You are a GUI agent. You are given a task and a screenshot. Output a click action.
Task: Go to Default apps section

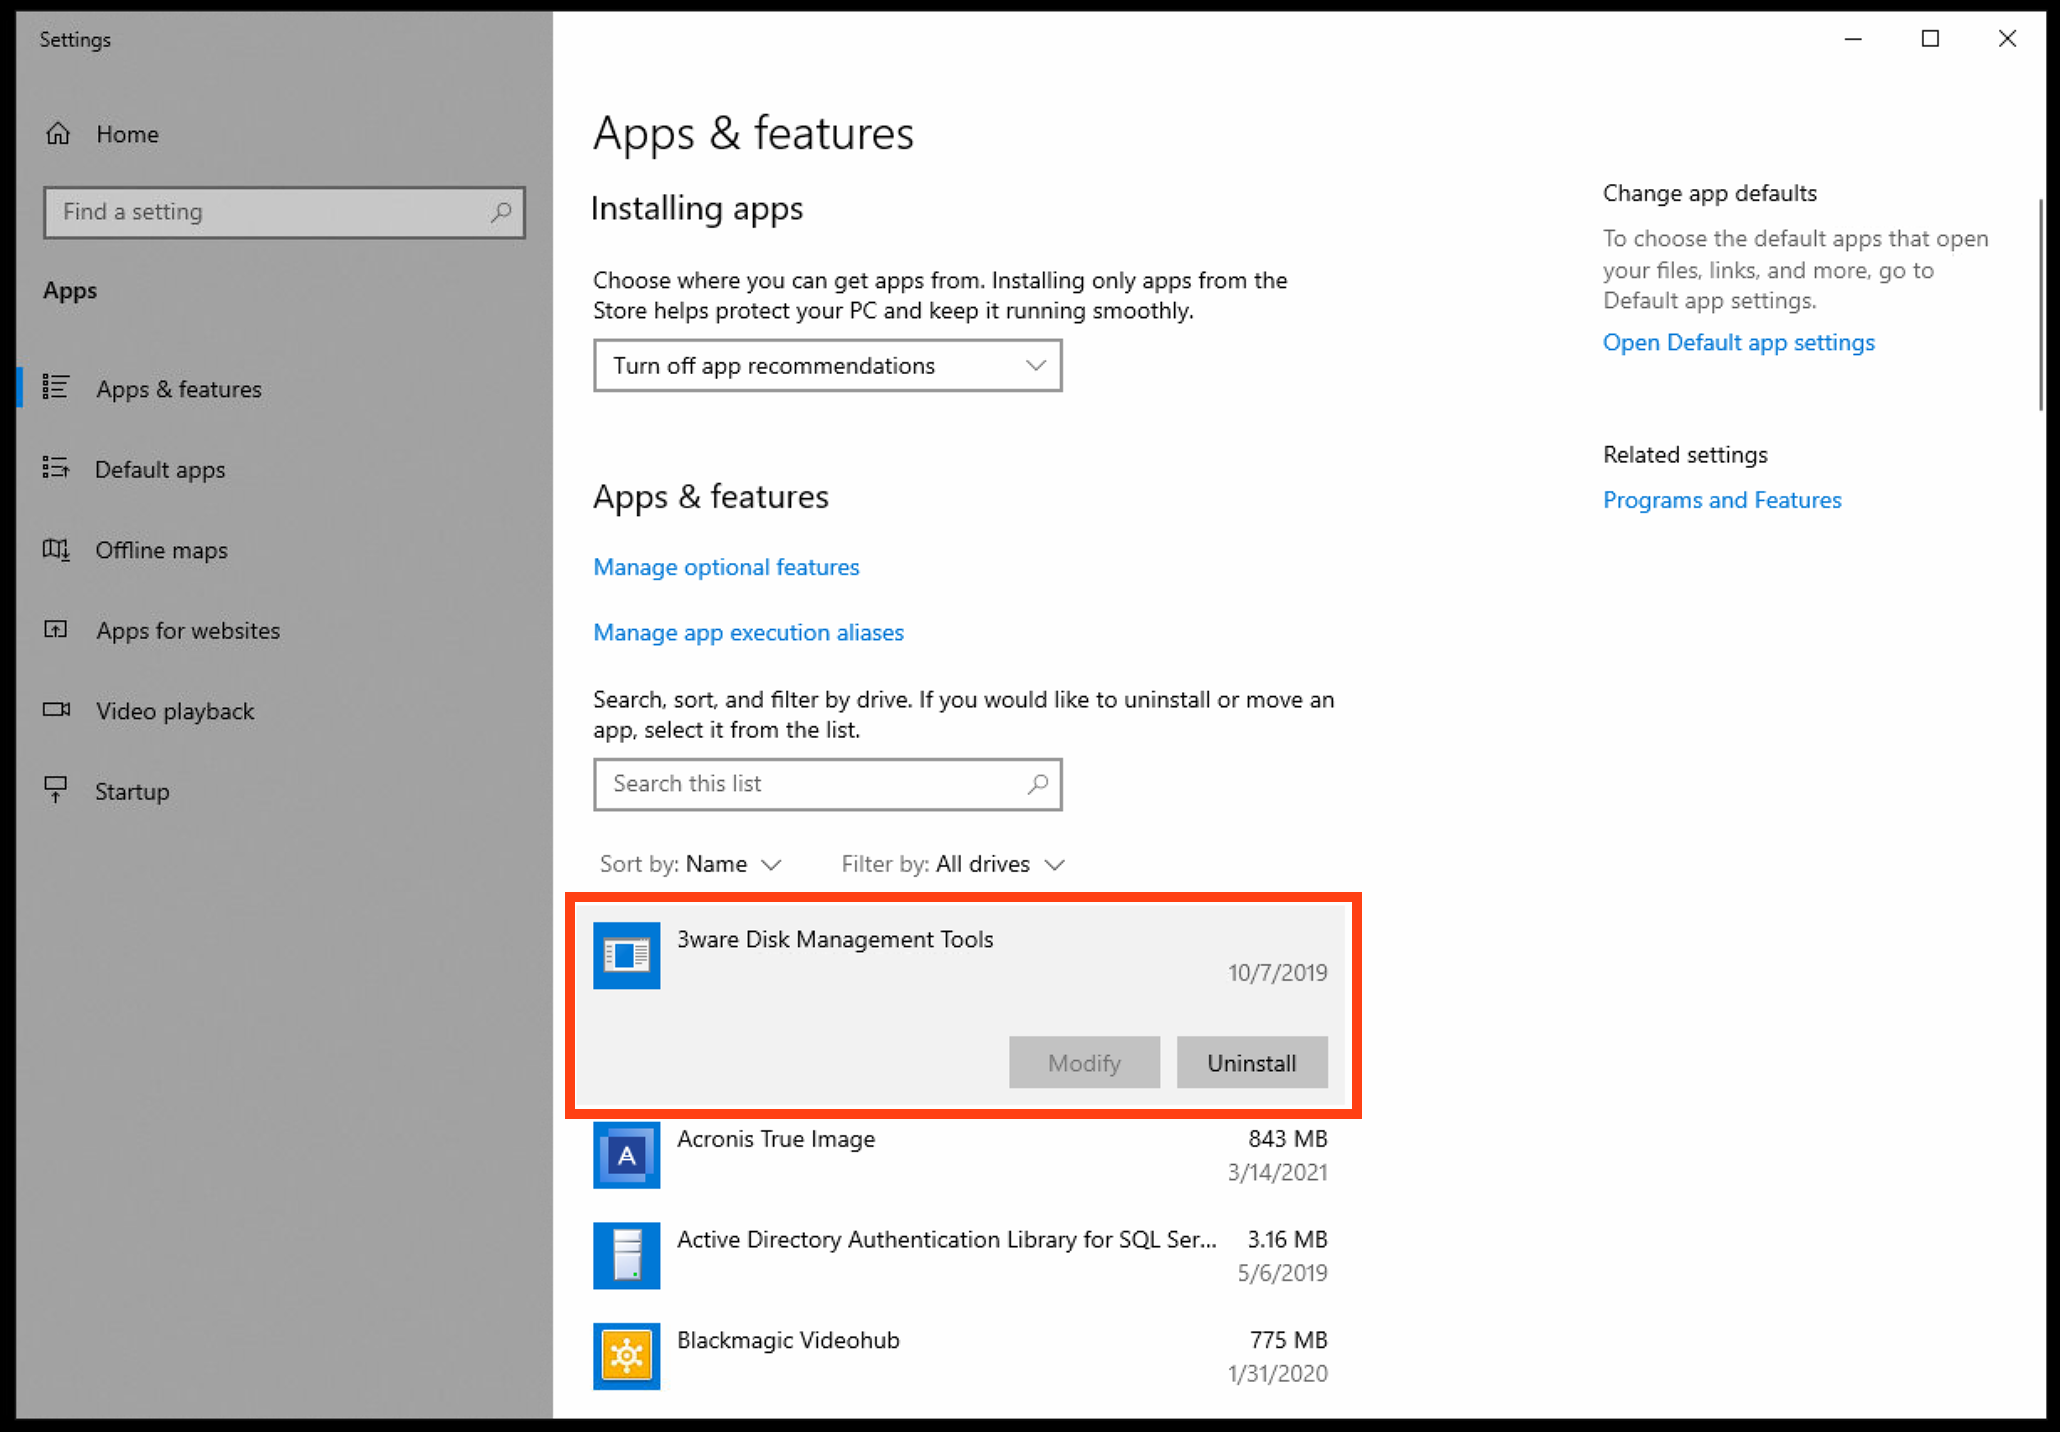pos(159,469)
